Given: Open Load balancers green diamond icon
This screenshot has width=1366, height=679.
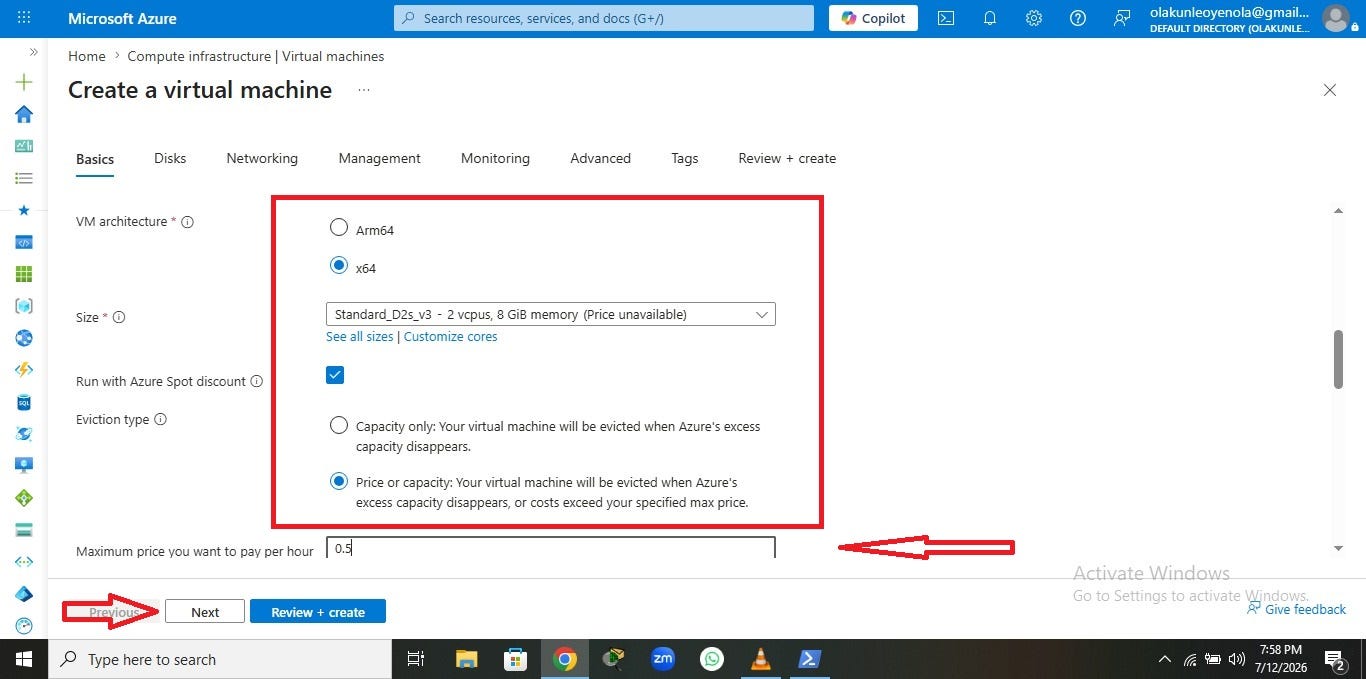Looking at the screenshot, I should click(x=24, y=498).
